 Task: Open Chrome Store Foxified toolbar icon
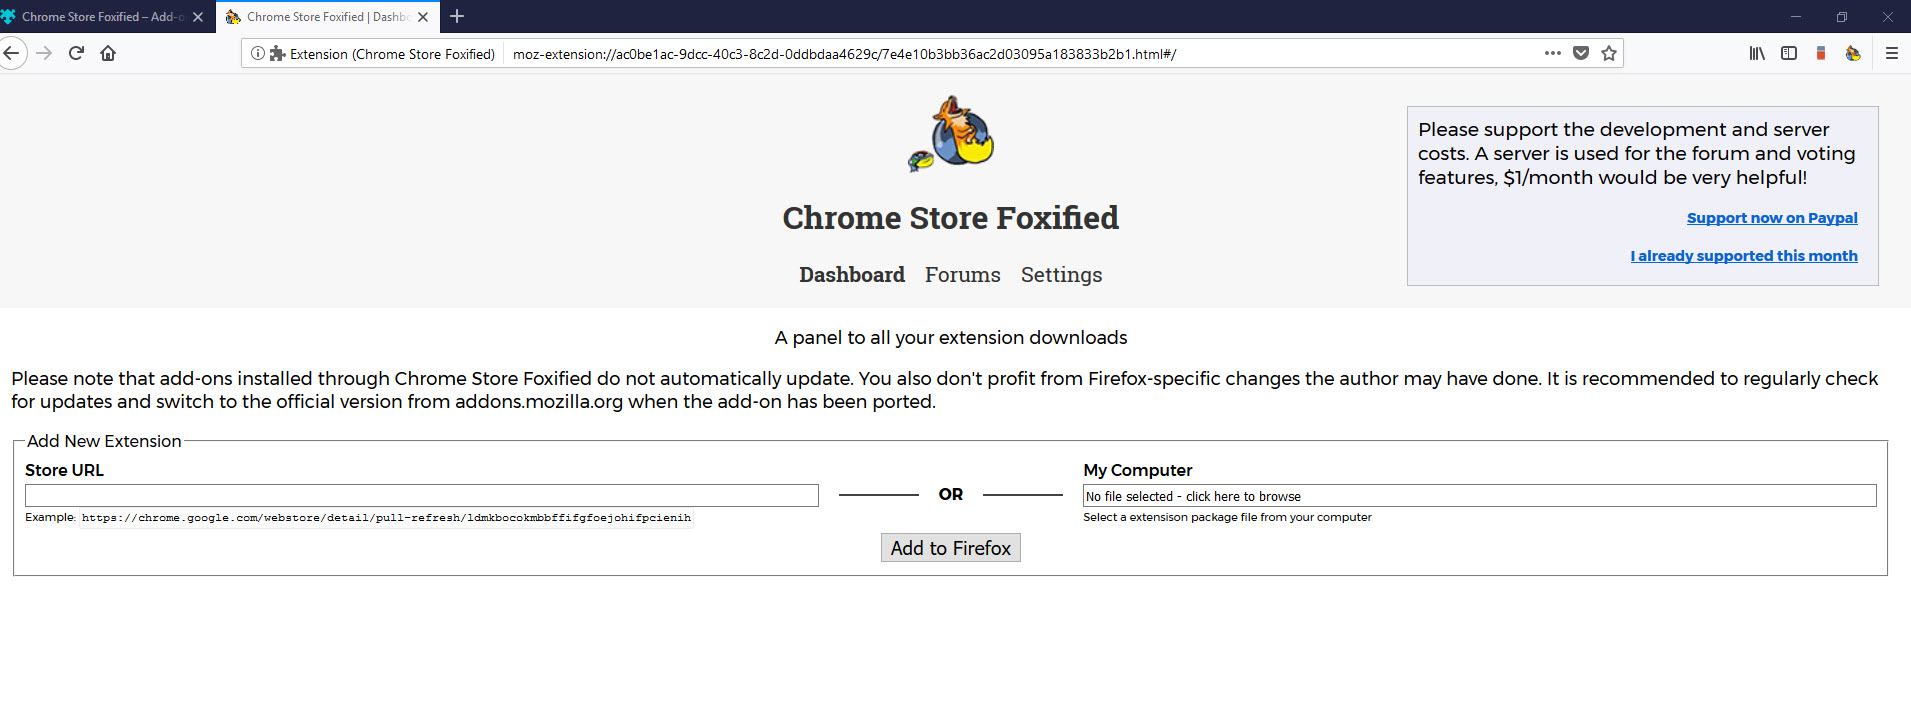point(1853,53)
